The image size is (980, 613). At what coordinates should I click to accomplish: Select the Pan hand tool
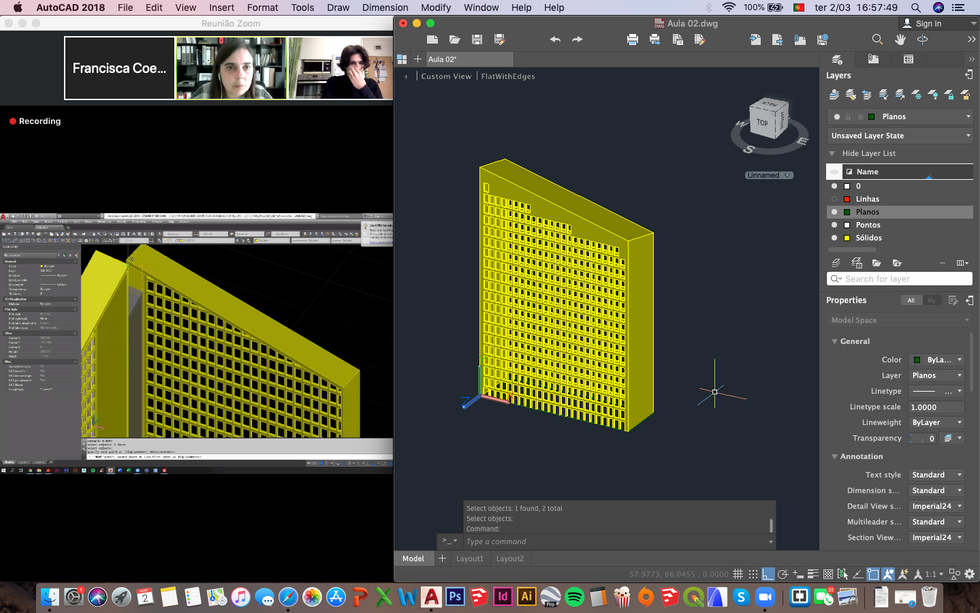coord(900,39)
